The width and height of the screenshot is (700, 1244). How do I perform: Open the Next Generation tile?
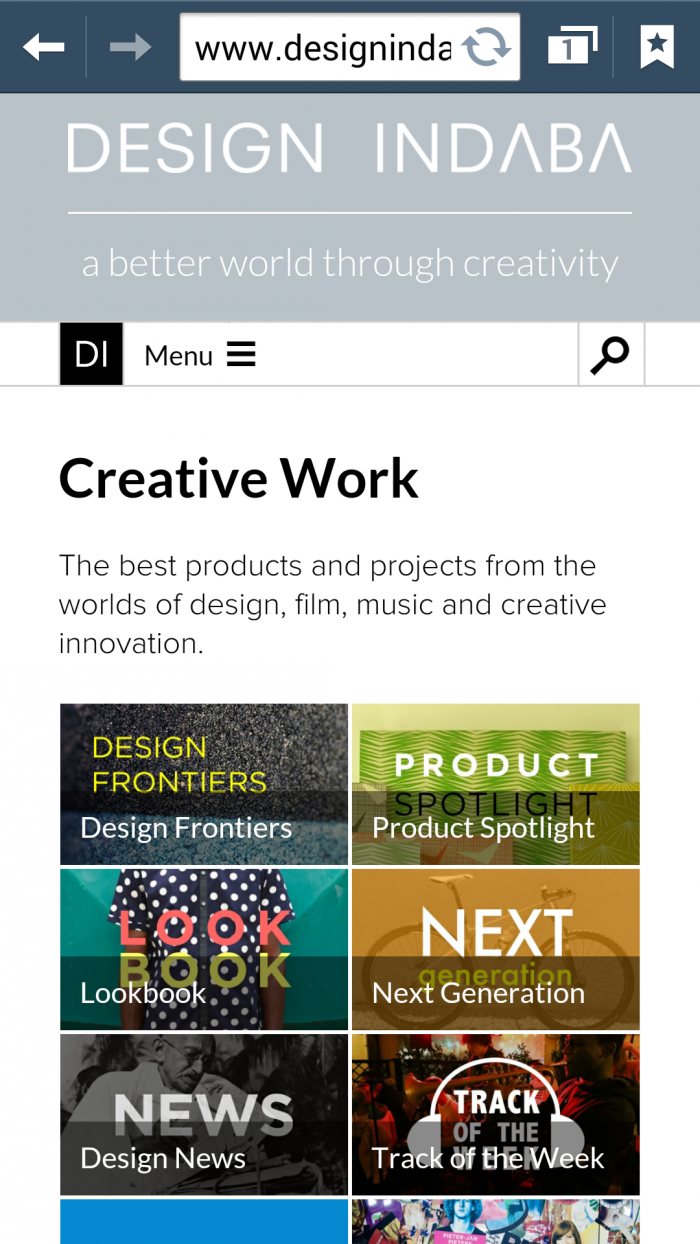(496, 949)
